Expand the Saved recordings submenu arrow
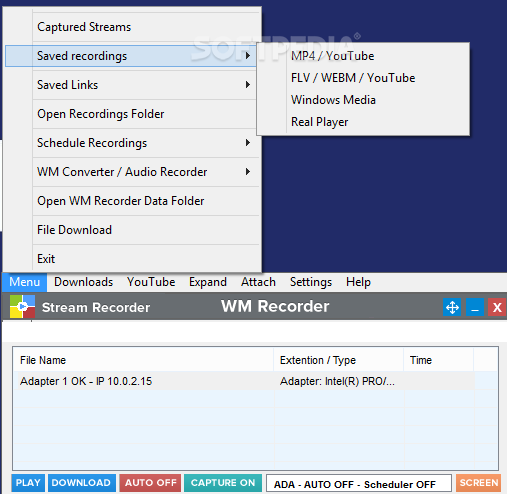Image resolution: width=507 pixels, height=494 pixels. click(x=248, y=56)
